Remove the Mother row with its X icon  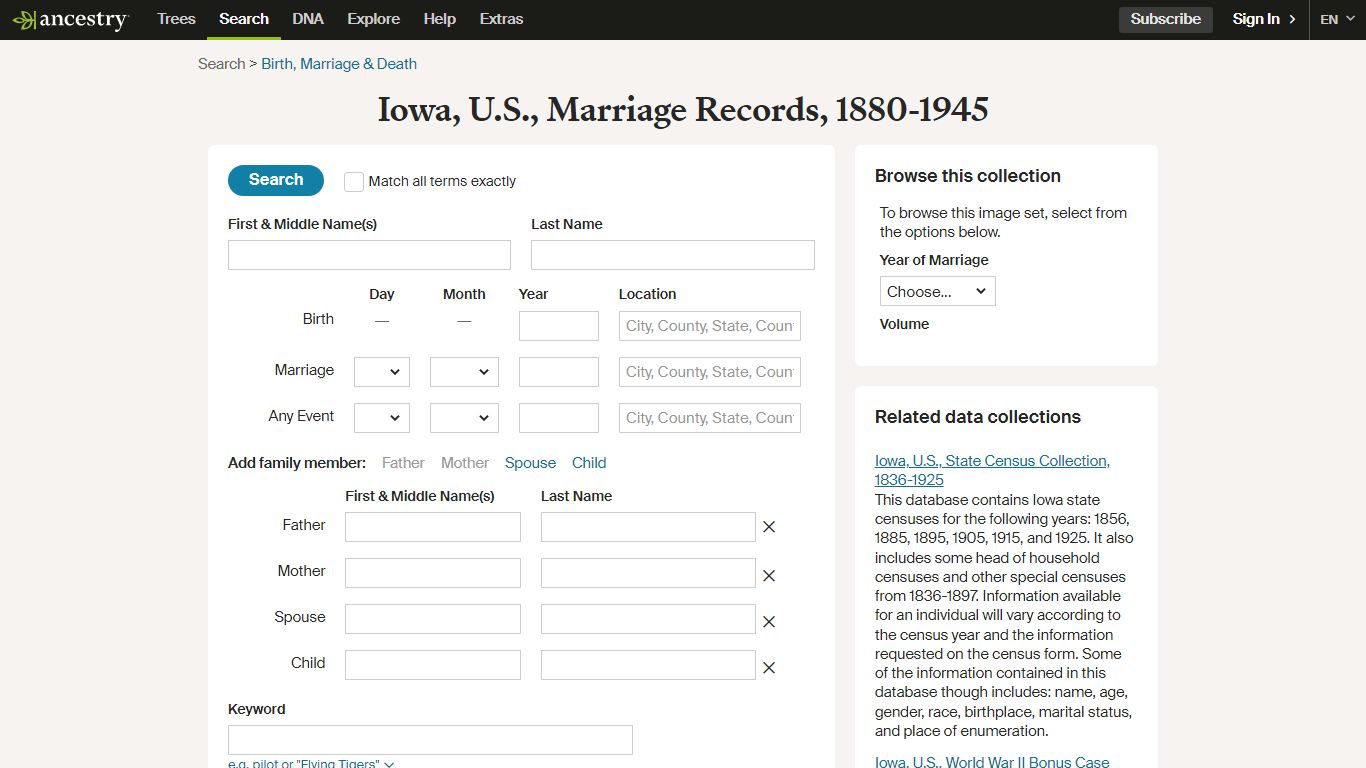pyautogui.click(x=769, y=576)
